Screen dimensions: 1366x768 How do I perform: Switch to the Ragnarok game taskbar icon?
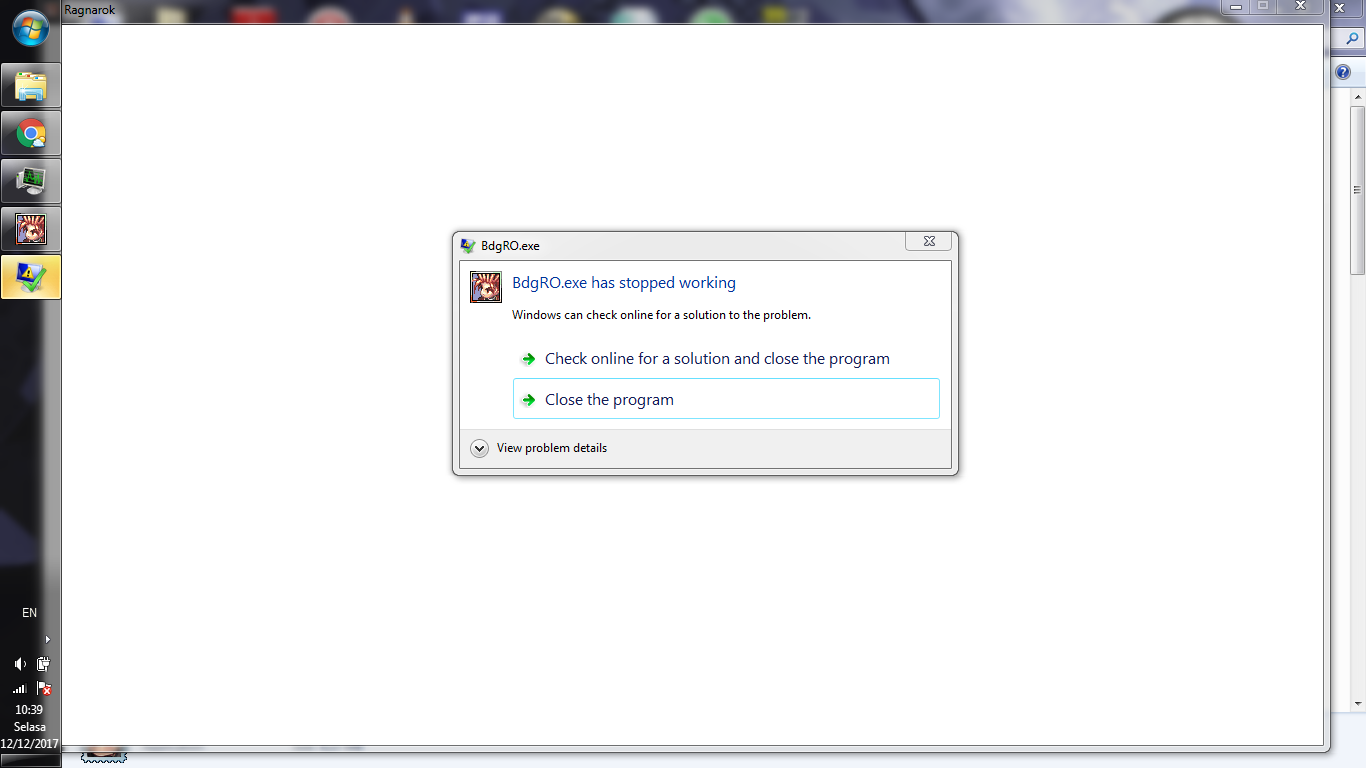(31, 229)
